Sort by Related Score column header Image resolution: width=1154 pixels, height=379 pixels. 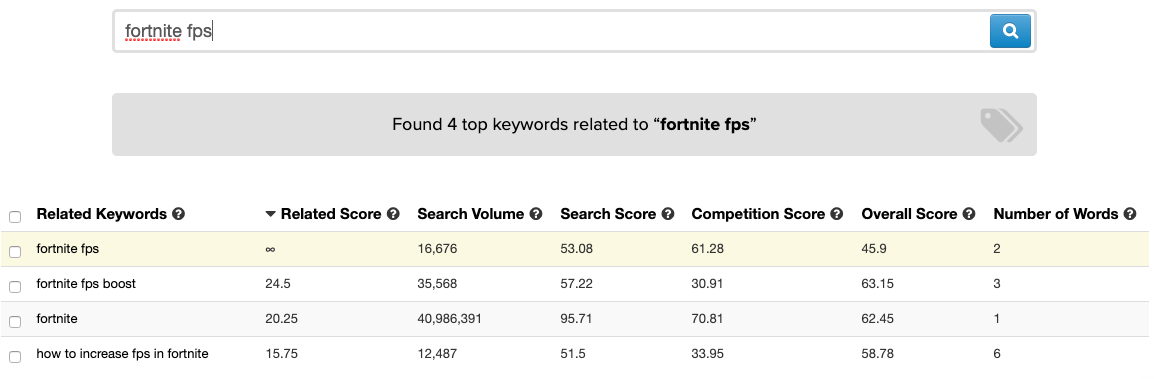click(331, 214)
